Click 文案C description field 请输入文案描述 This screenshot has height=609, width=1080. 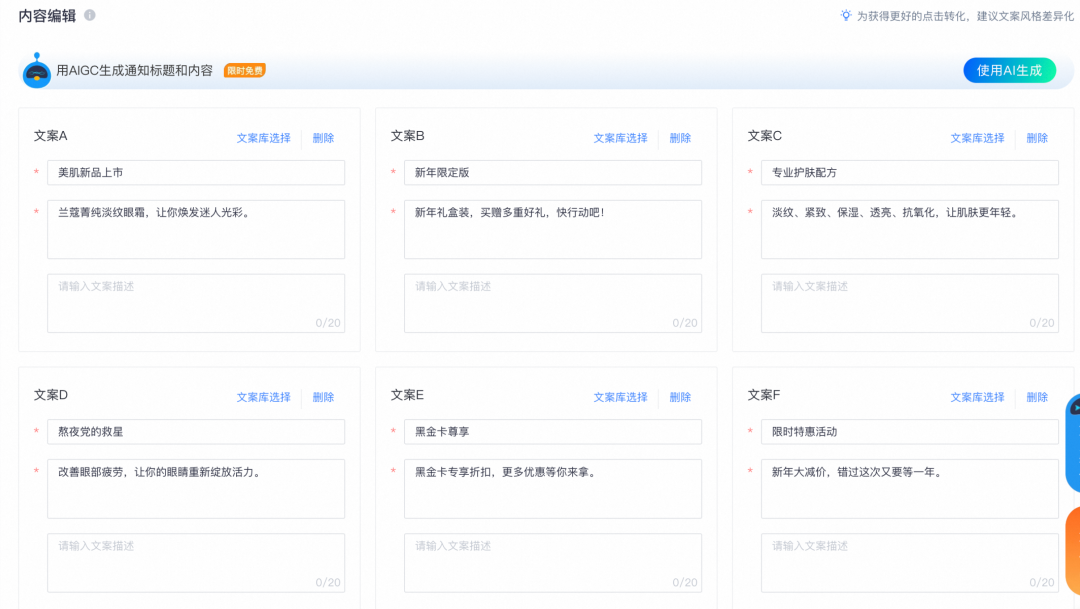(x=909, y=303)
